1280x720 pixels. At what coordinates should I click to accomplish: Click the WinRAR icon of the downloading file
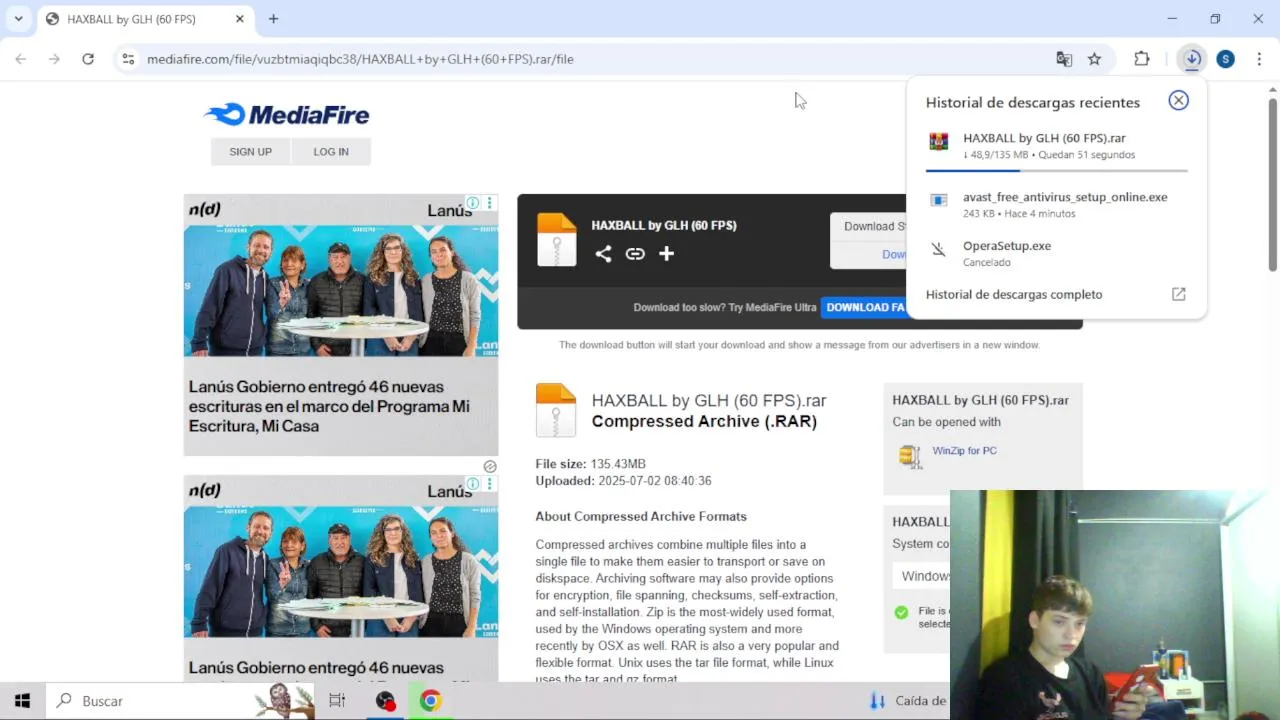938,141
